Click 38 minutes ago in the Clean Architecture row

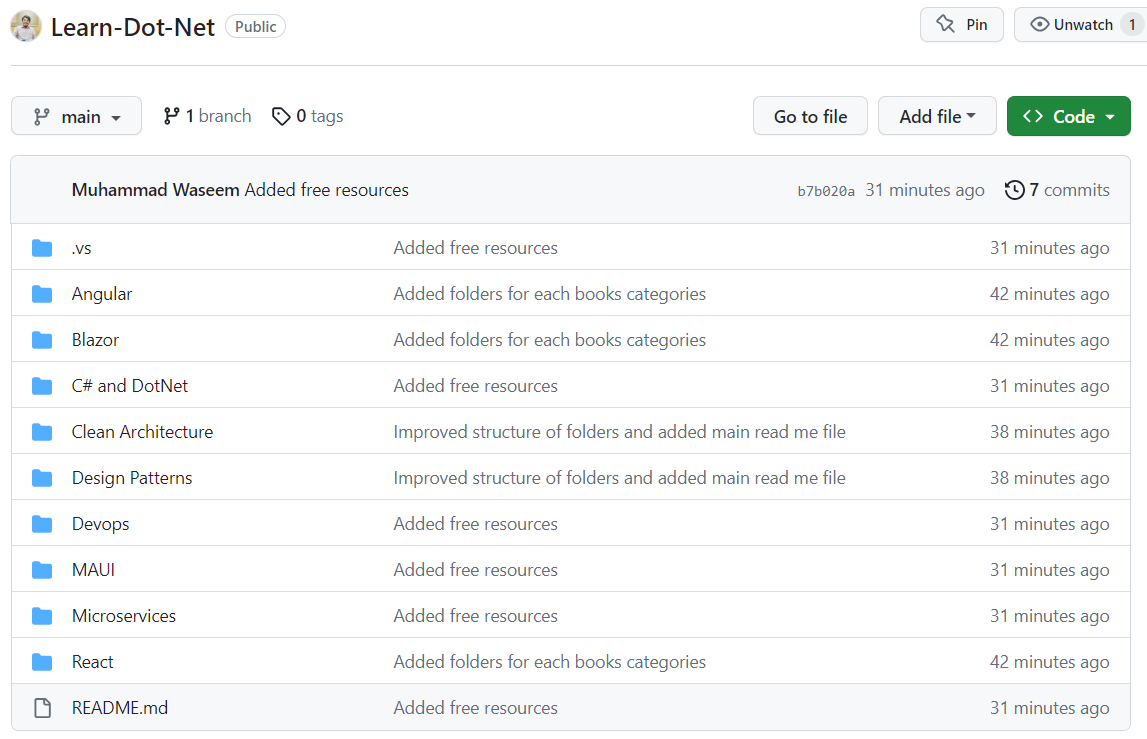point(1050,432)
